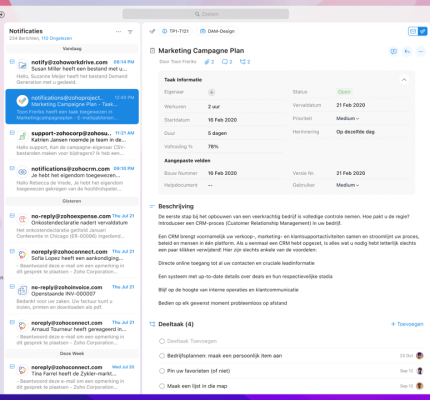Open the Prioriteit Medium dropdown
Screen dimensions: 430x400
coord(348,118)
